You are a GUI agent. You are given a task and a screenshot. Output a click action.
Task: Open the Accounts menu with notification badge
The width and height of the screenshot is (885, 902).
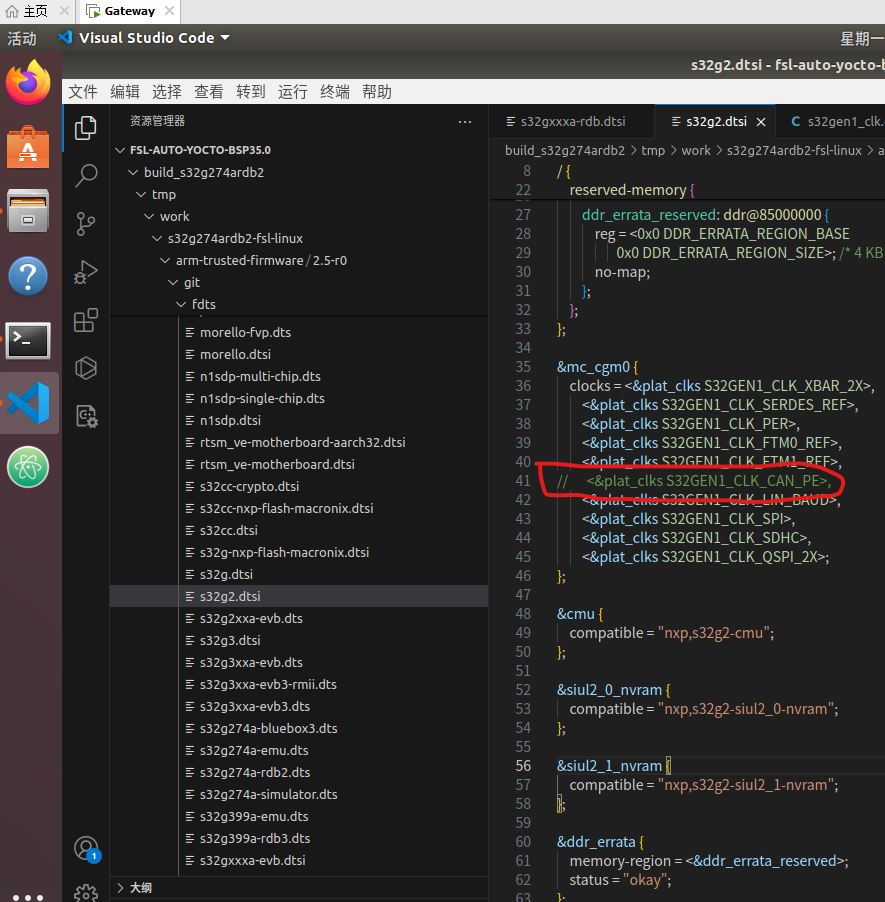pos(87,849)
